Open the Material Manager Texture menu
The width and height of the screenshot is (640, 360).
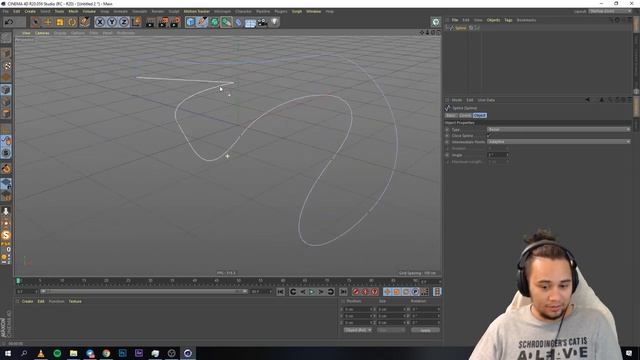pyautogui.click(x=75, y=301)
